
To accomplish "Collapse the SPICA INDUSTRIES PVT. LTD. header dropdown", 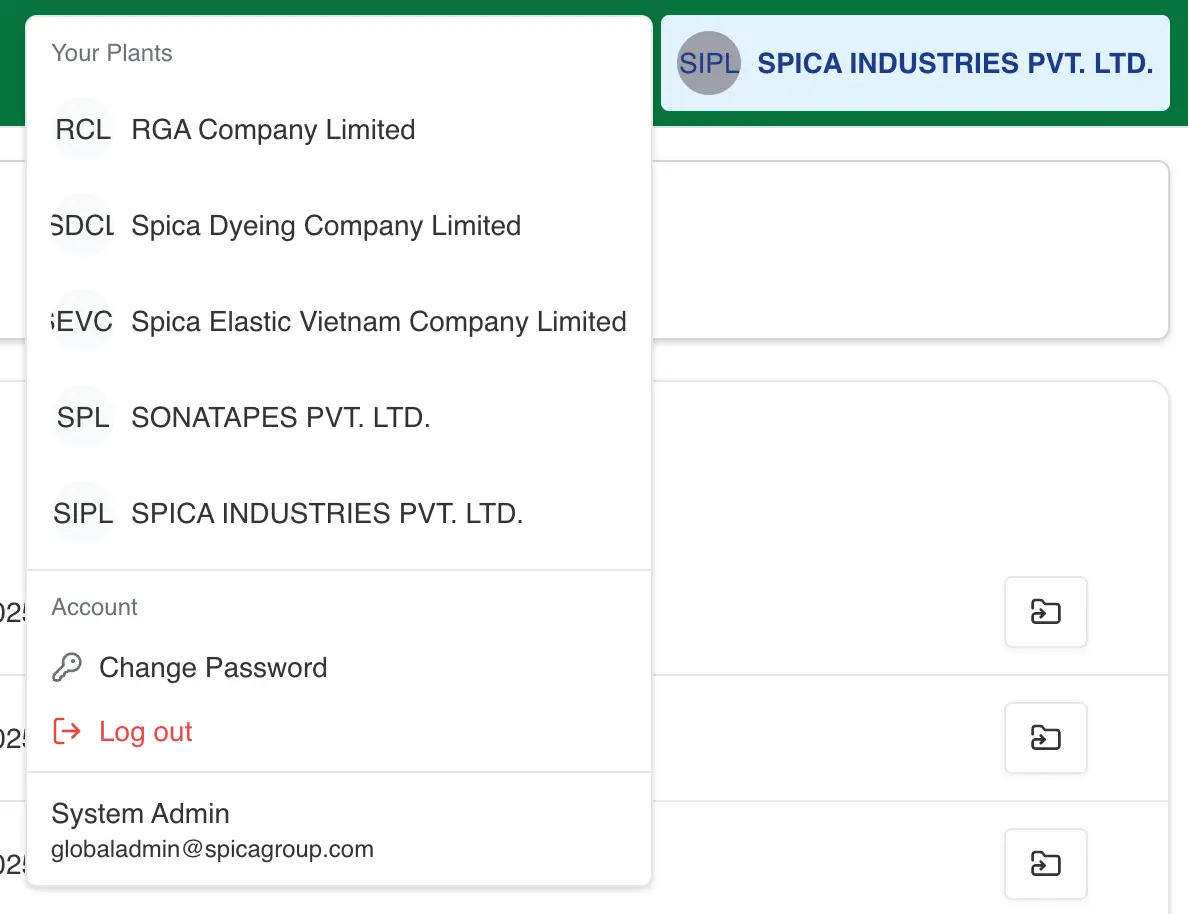I will coord(955,64).
